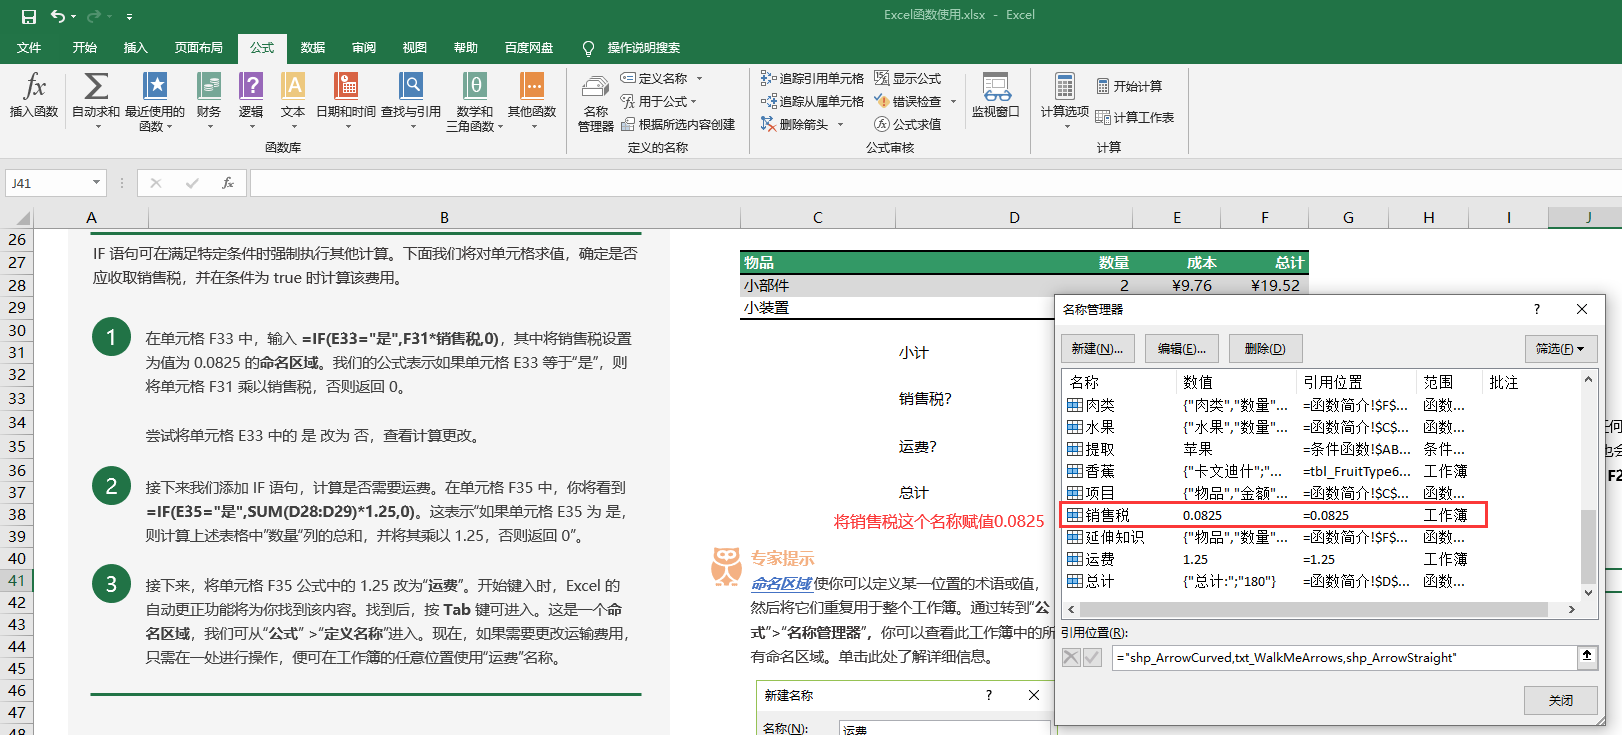
Task: Toggle Show Formulas (显示公式)
Action: point(908,78)
